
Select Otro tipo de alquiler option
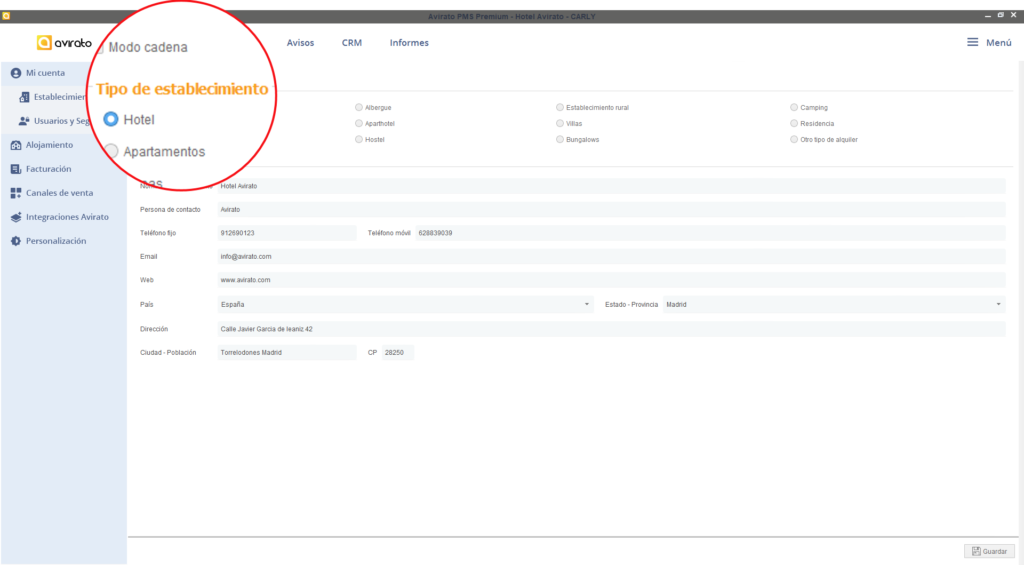tap(793, 139)
